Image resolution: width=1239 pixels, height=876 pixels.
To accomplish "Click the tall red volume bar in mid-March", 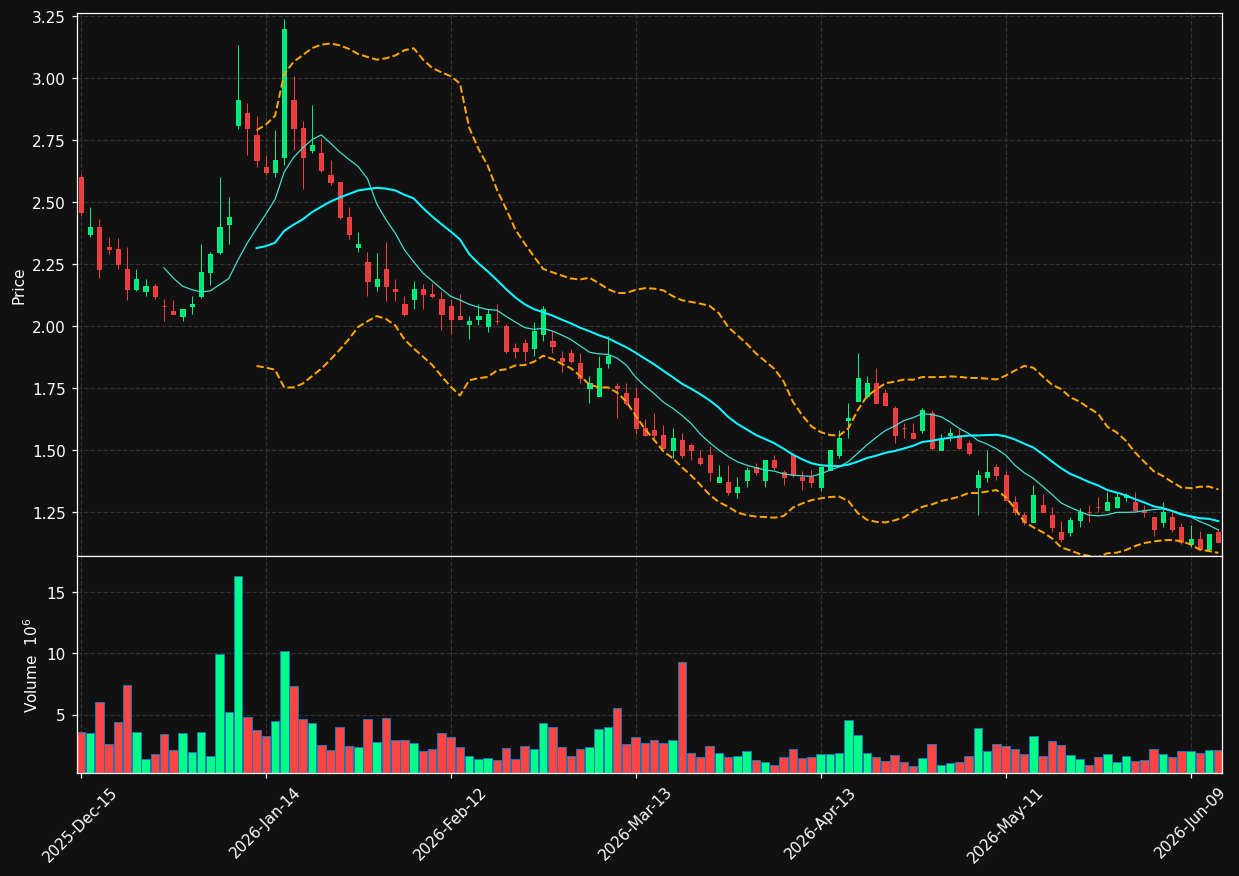I will [x=682, y=717].
